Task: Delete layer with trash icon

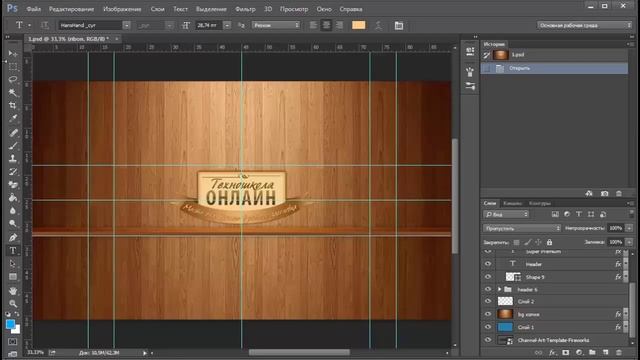Action: click(619, 353)
